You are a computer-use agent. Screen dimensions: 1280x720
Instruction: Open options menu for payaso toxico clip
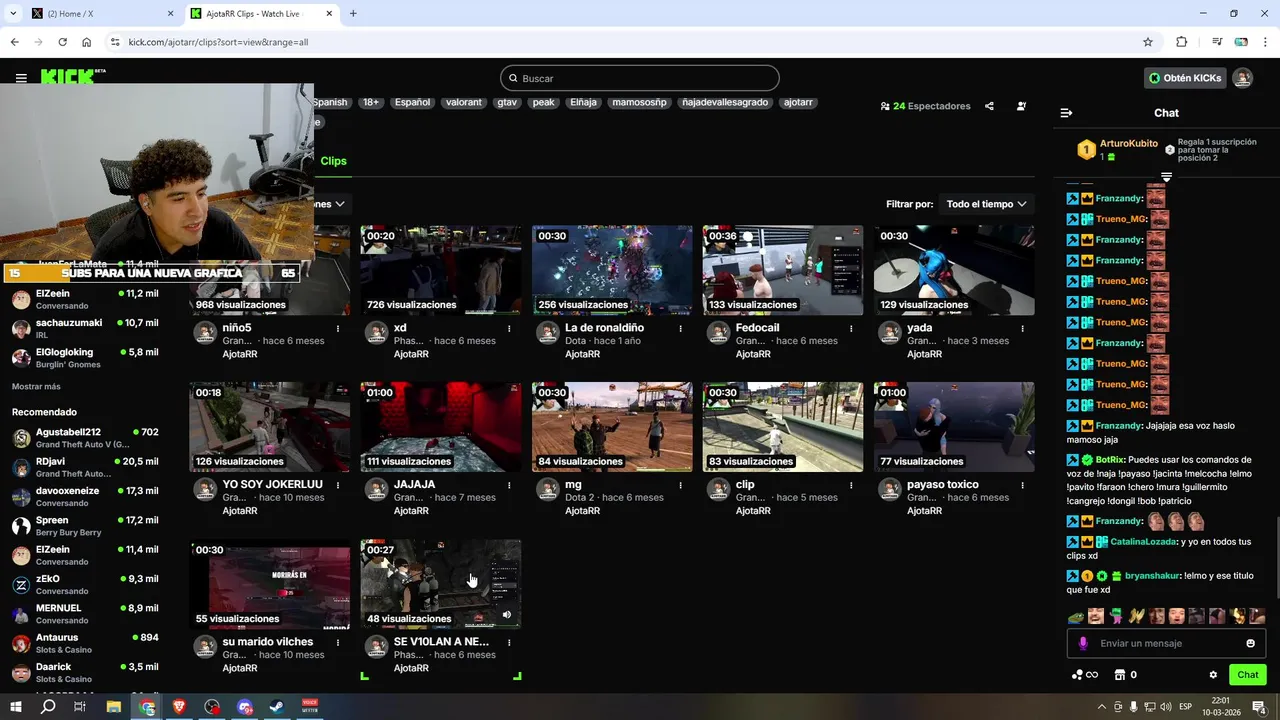[1022, 485]
